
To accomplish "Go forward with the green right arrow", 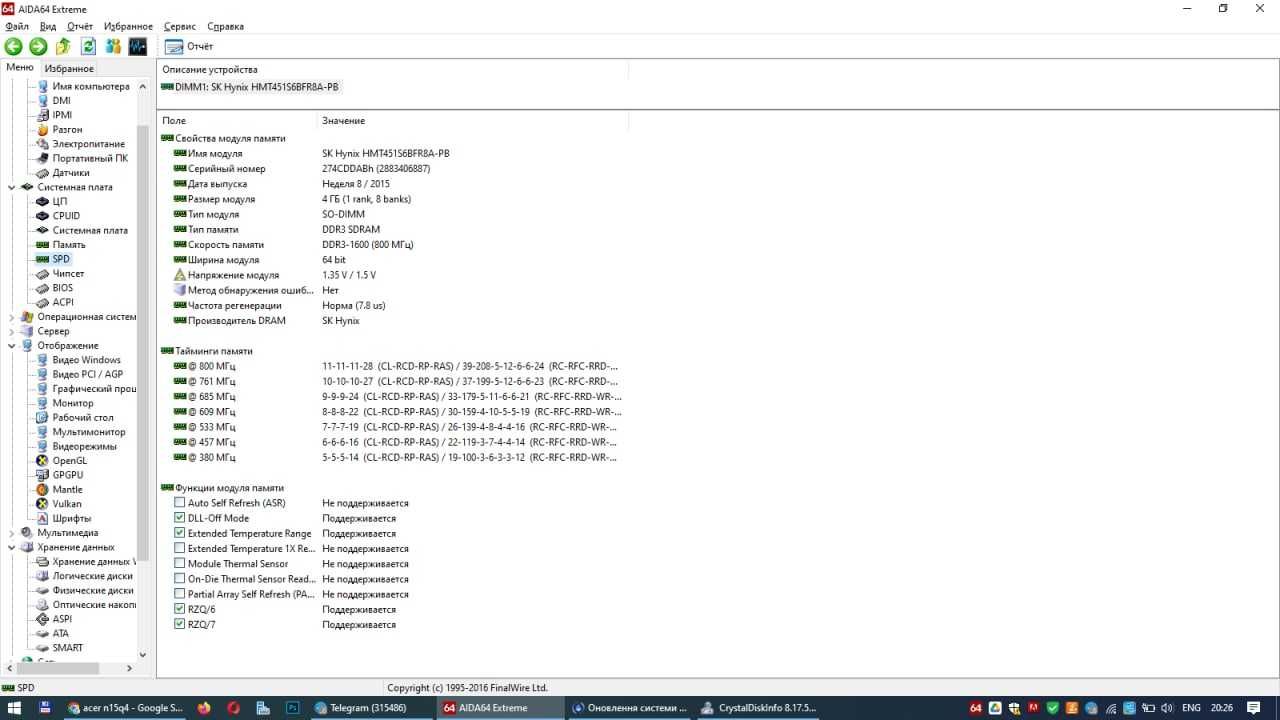I will point(38,46).
